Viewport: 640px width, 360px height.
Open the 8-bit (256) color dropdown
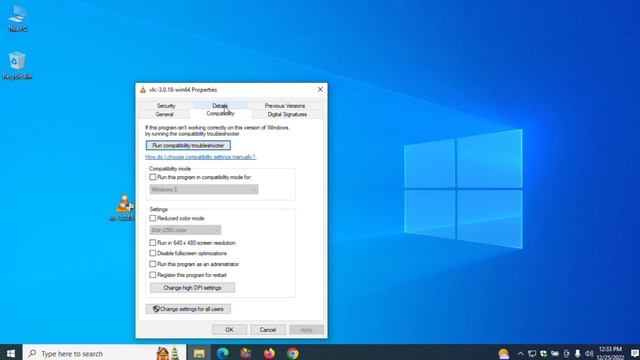pos(185,230)
